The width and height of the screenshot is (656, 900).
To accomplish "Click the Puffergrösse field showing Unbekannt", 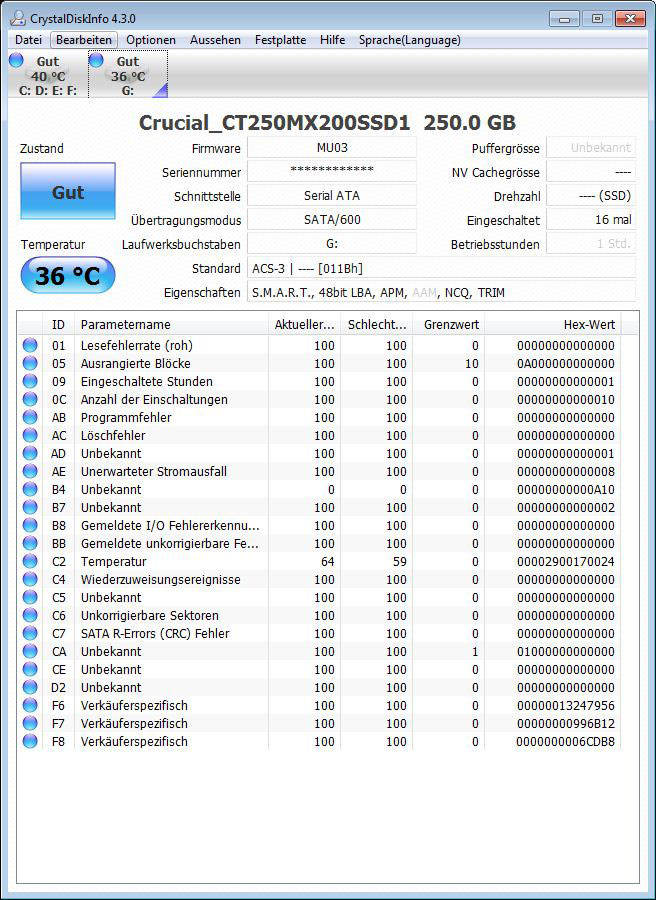I will (x=591, y=148).
